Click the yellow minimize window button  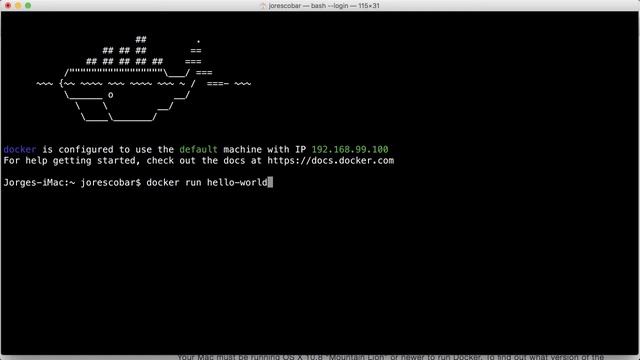point(18,5)
